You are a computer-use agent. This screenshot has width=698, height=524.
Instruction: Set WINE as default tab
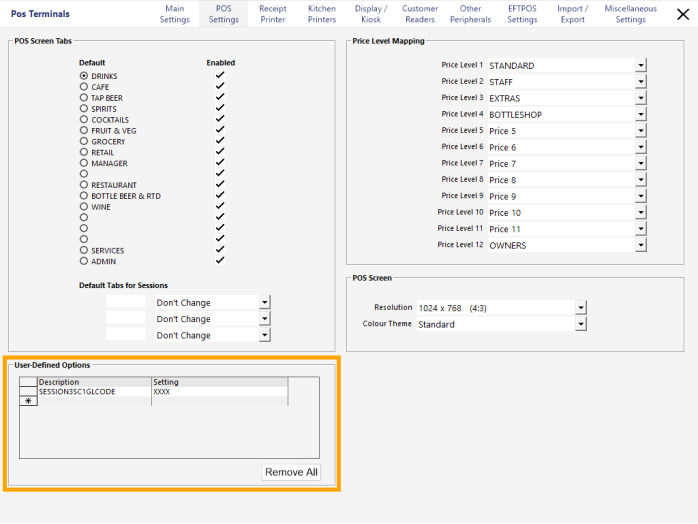[84, 207]
